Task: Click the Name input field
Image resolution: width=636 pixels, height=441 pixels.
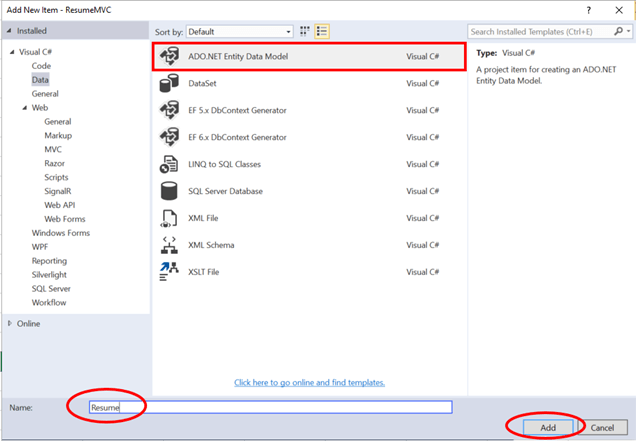Action: [271, 407]
